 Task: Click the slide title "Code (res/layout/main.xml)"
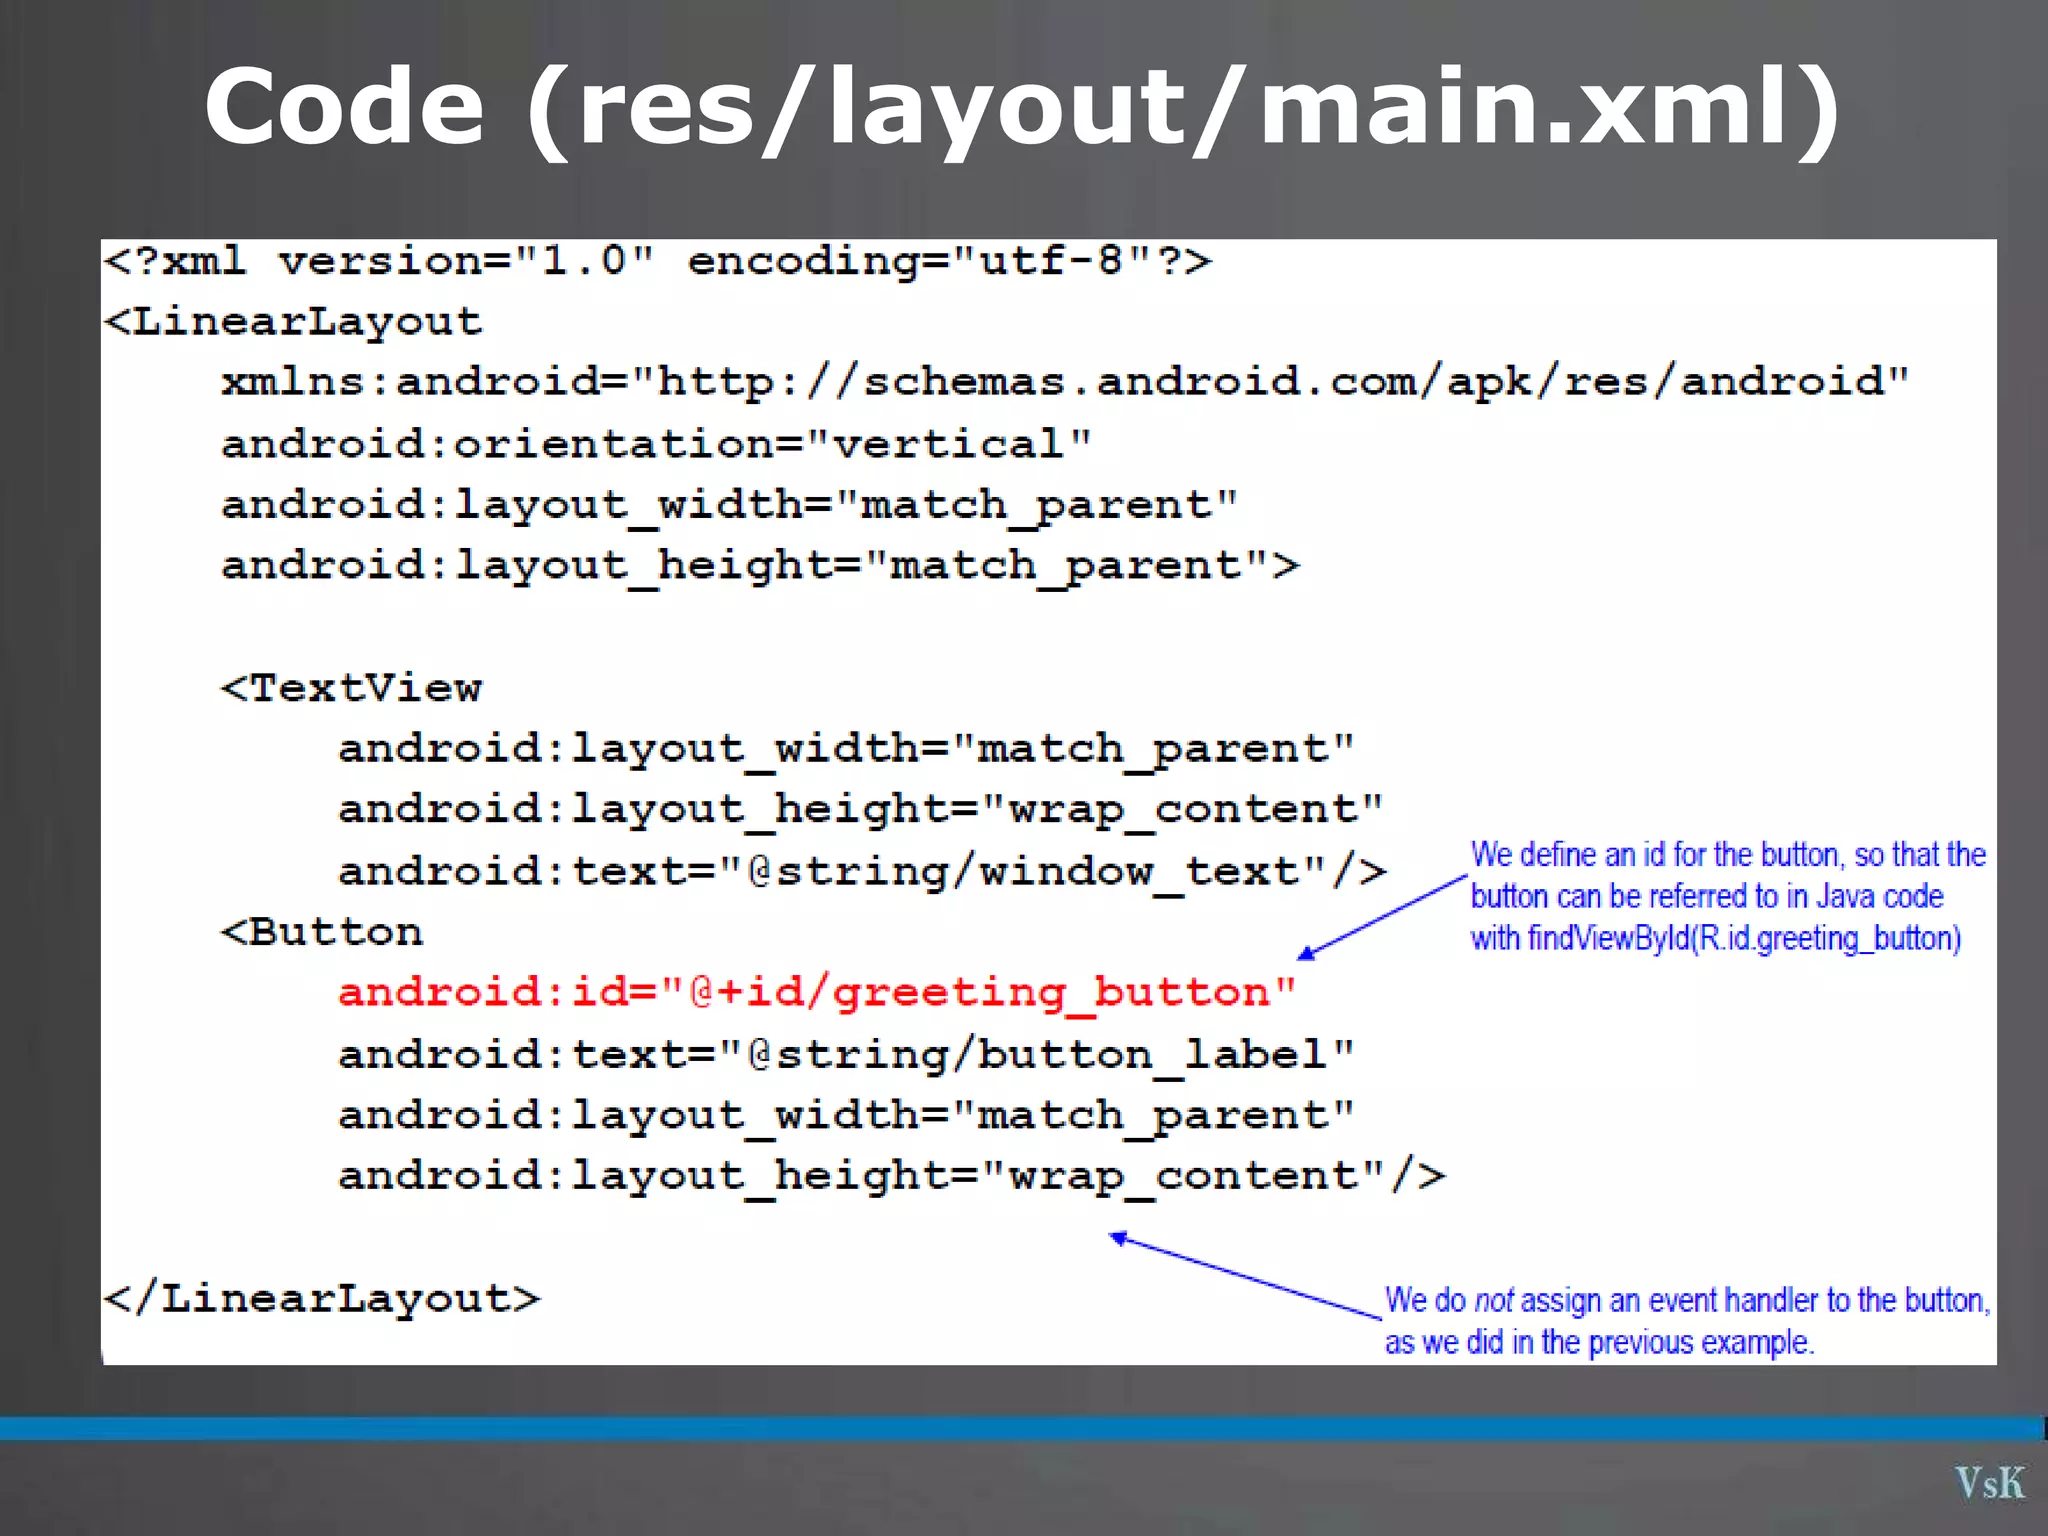[1022, 108]
